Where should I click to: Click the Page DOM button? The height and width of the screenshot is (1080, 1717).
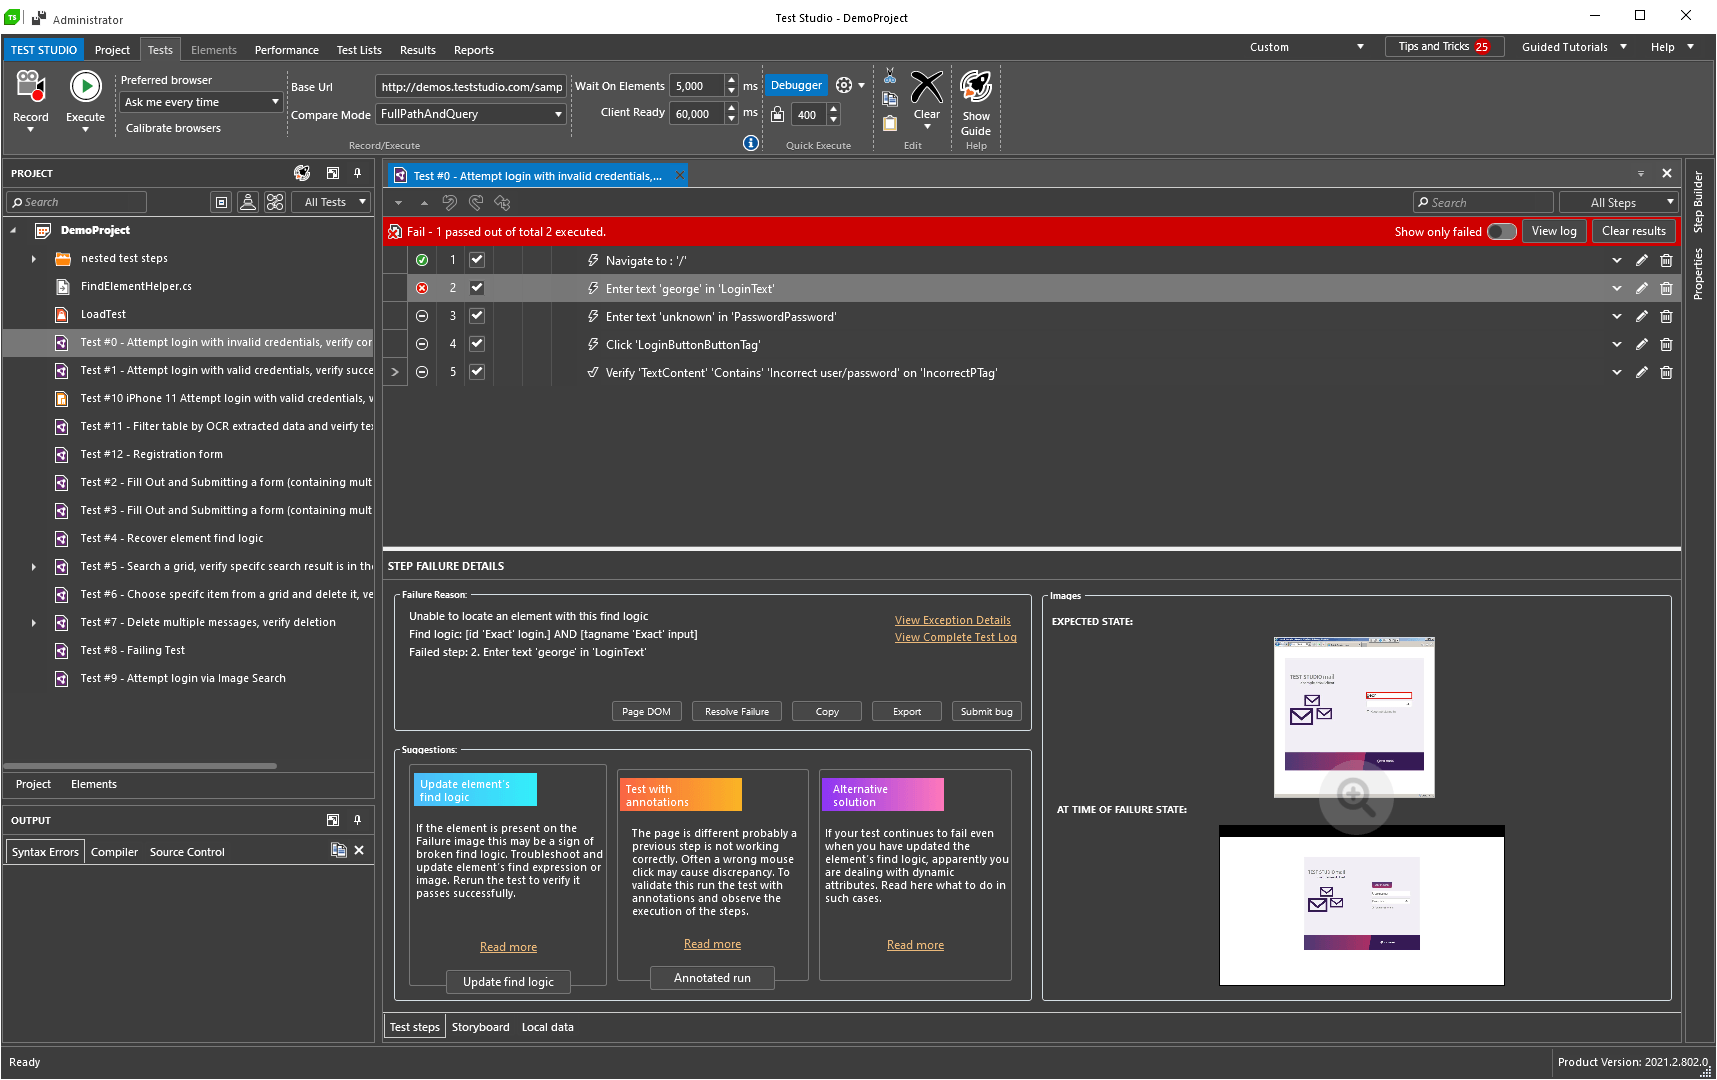(x=646, y=711)
